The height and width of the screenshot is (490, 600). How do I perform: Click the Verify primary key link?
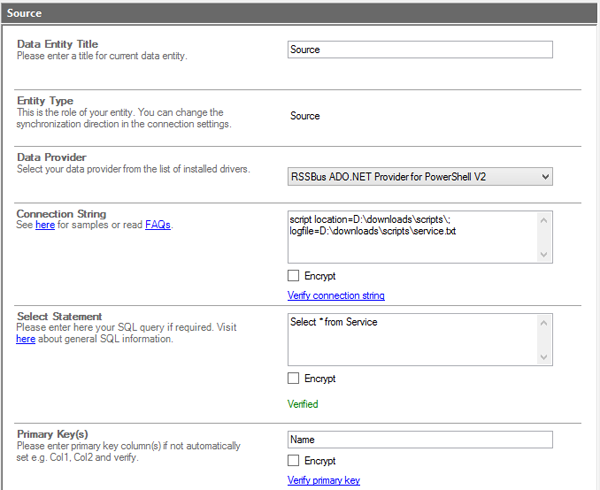[x=323, y=480]
